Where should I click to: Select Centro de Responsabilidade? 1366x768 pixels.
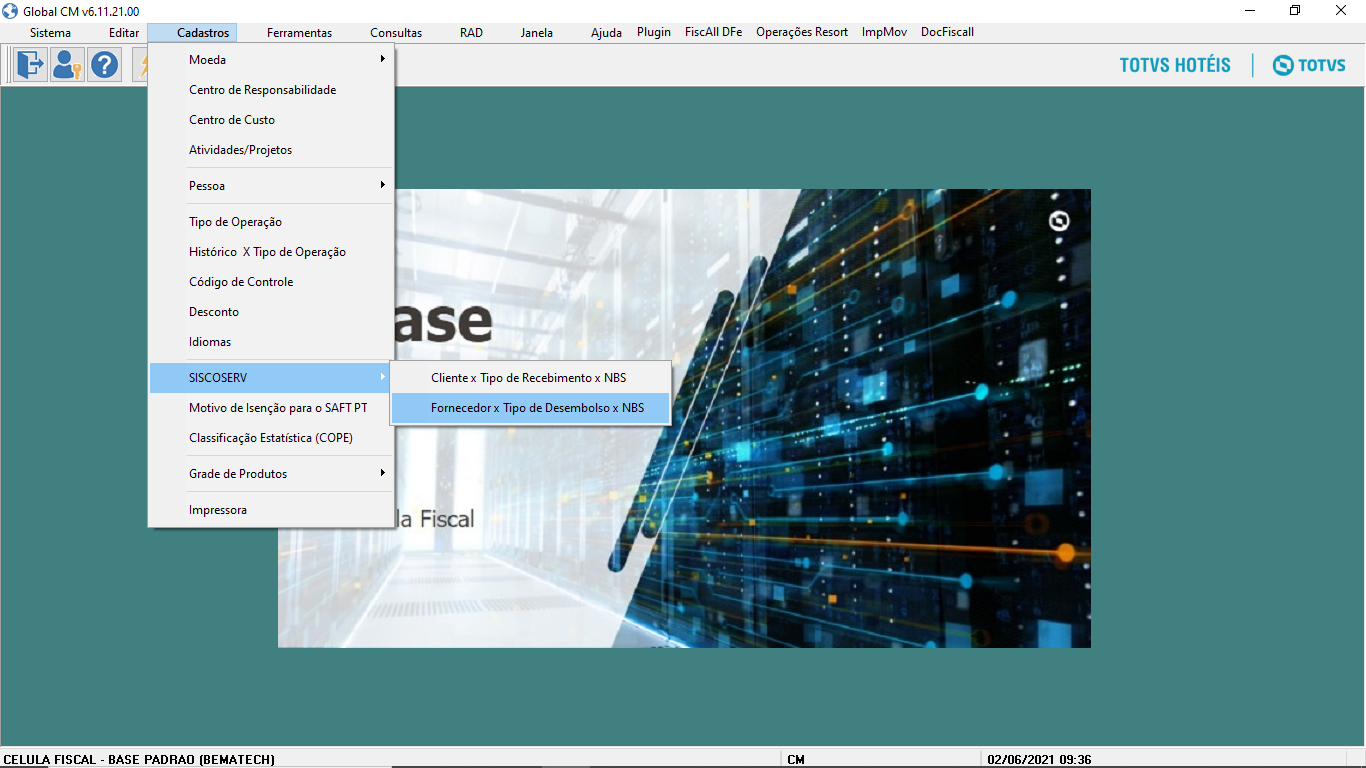(x=271, y=90)
